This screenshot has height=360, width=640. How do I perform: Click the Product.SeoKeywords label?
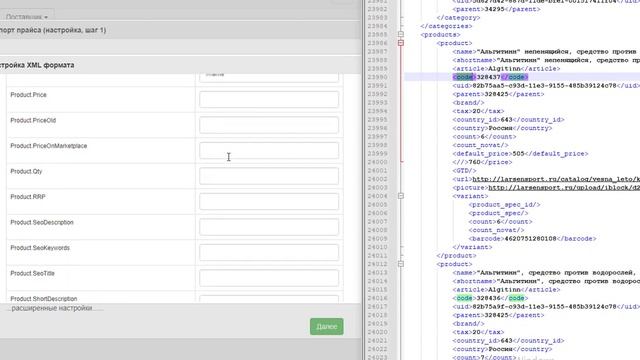(40, 248)
